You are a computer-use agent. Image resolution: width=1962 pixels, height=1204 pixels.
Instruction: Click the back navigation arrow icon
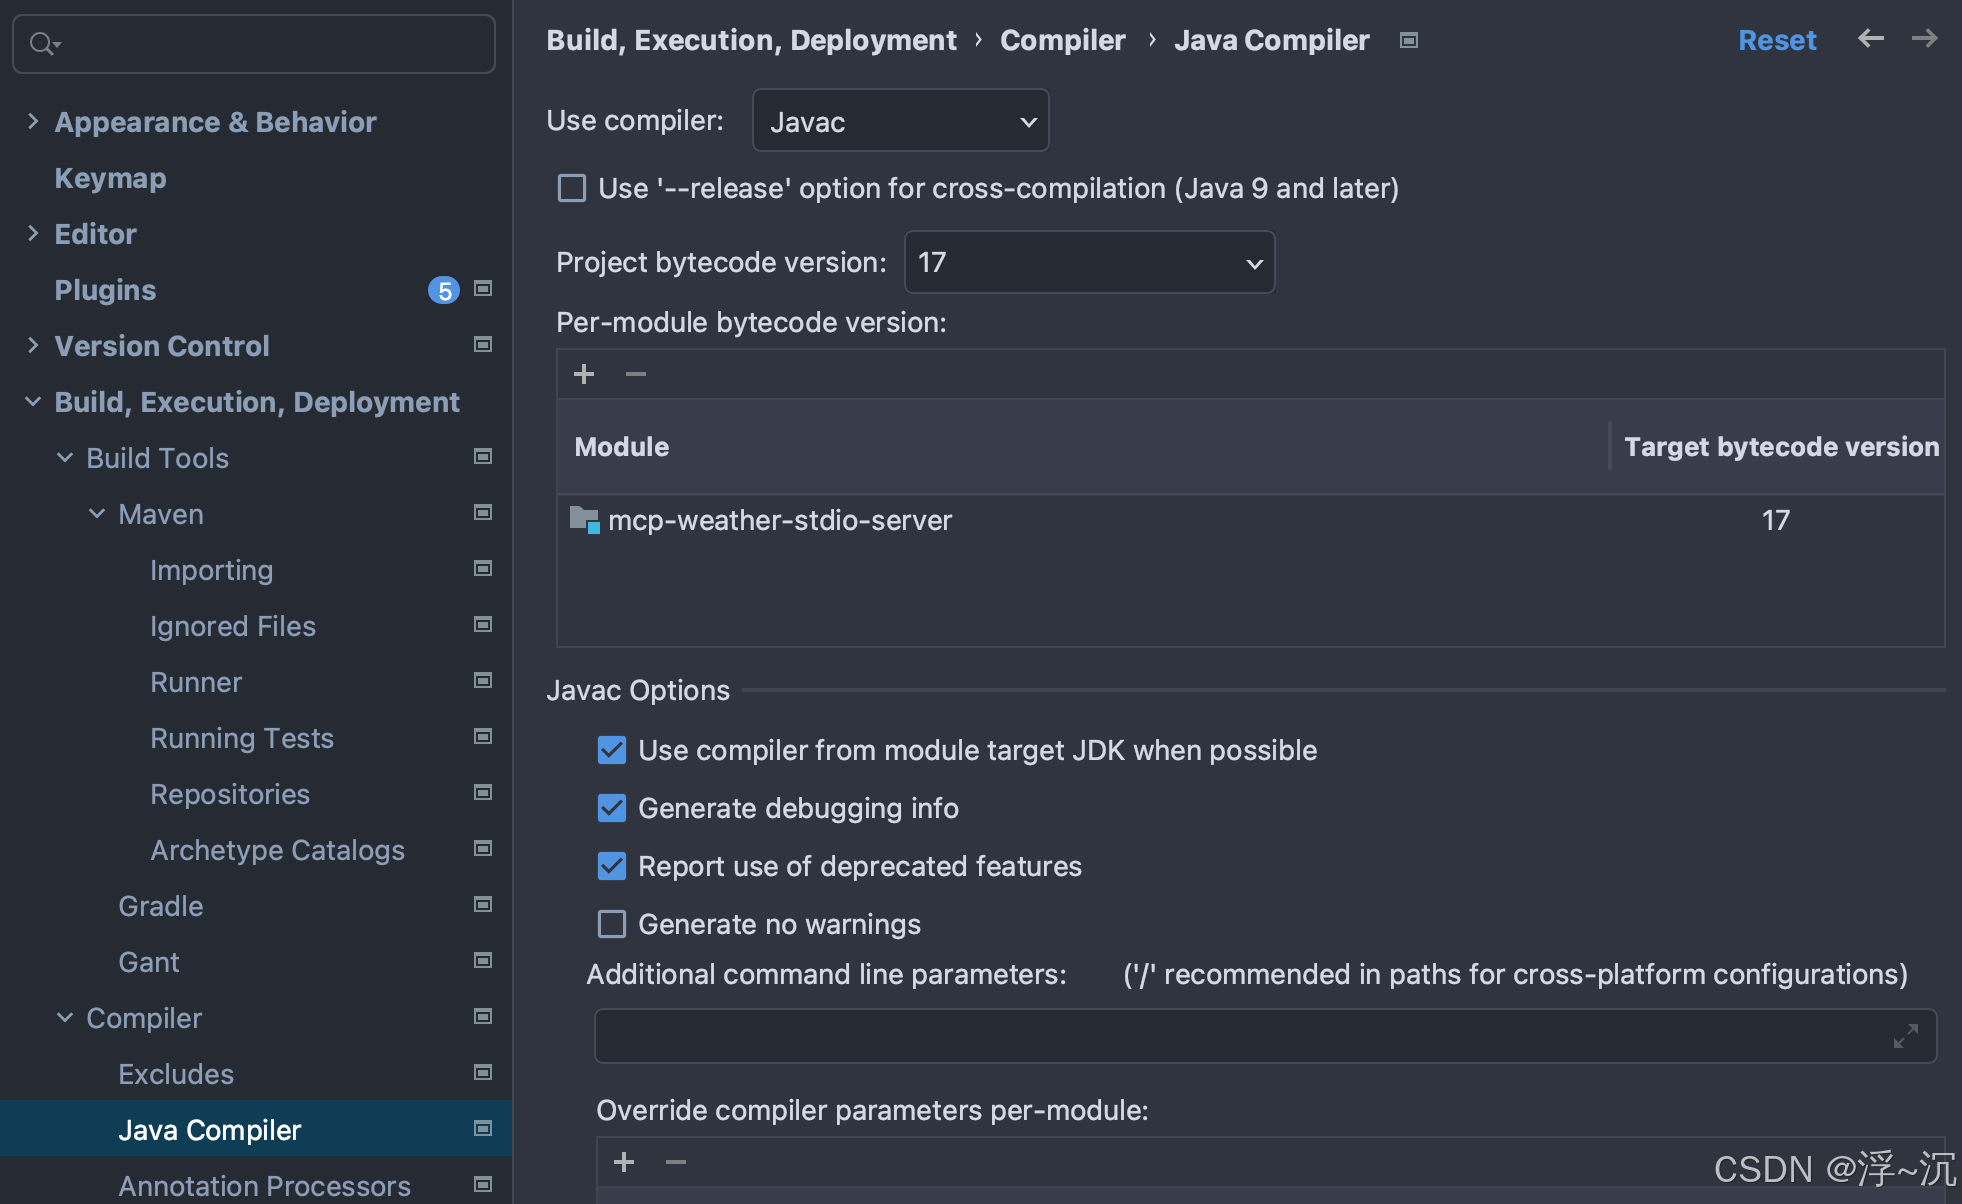[x=1870, y=39]
